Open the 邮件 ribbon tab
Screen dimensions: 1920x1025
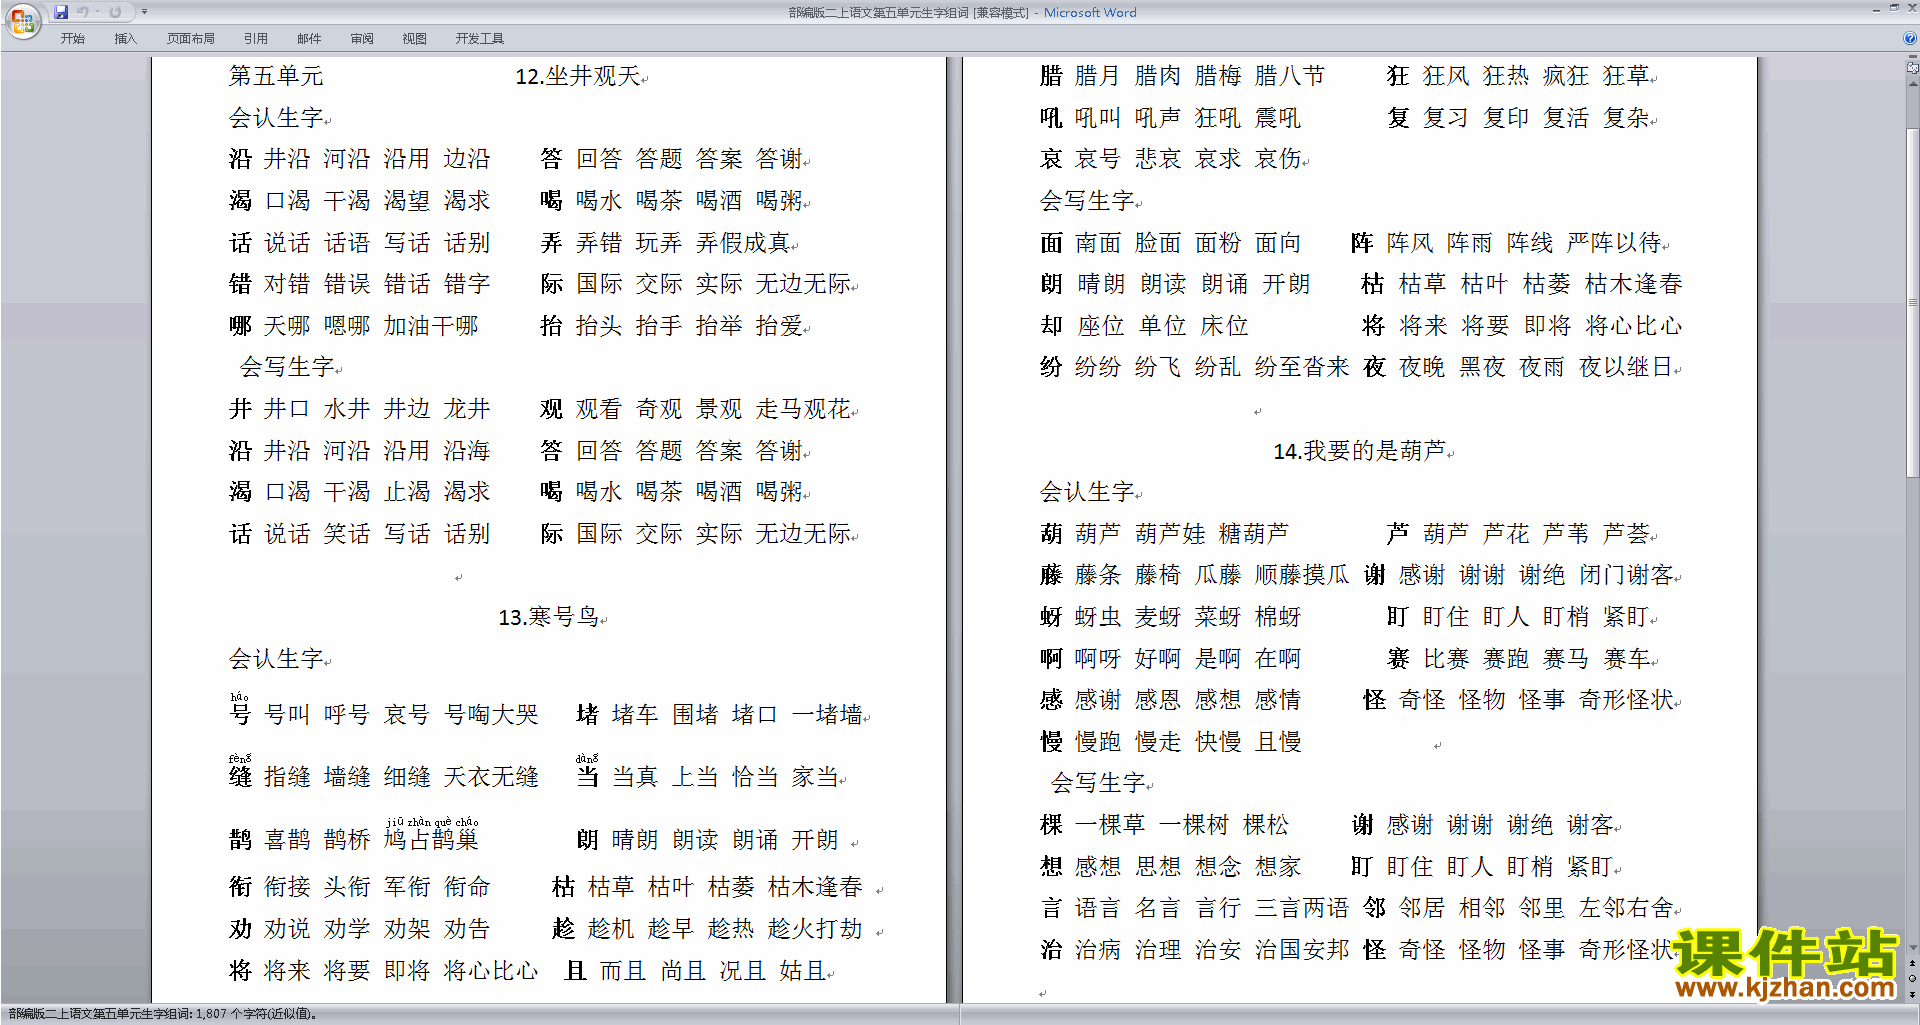309,38
